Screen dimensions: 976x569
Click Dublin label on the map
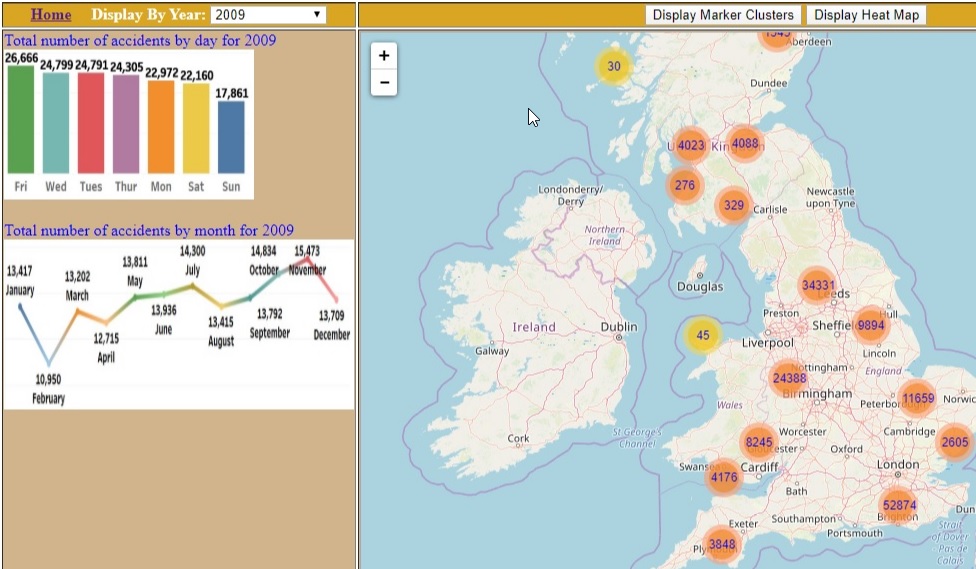click(x=619, y=327)
